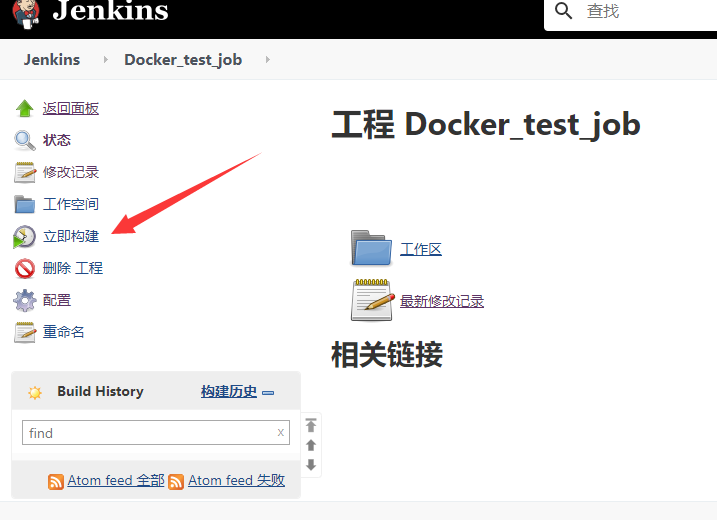
Task: Open 修改记录 in the side menu
Action: click(71, 172)
